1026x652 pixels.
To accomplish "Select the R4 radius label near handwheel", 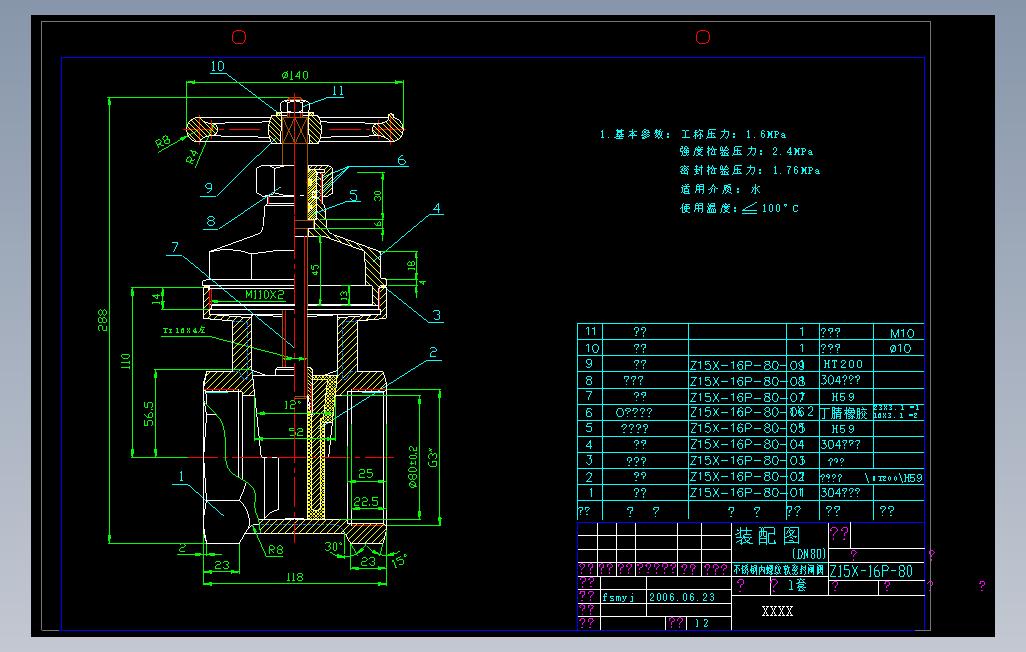I will [191, 157].
